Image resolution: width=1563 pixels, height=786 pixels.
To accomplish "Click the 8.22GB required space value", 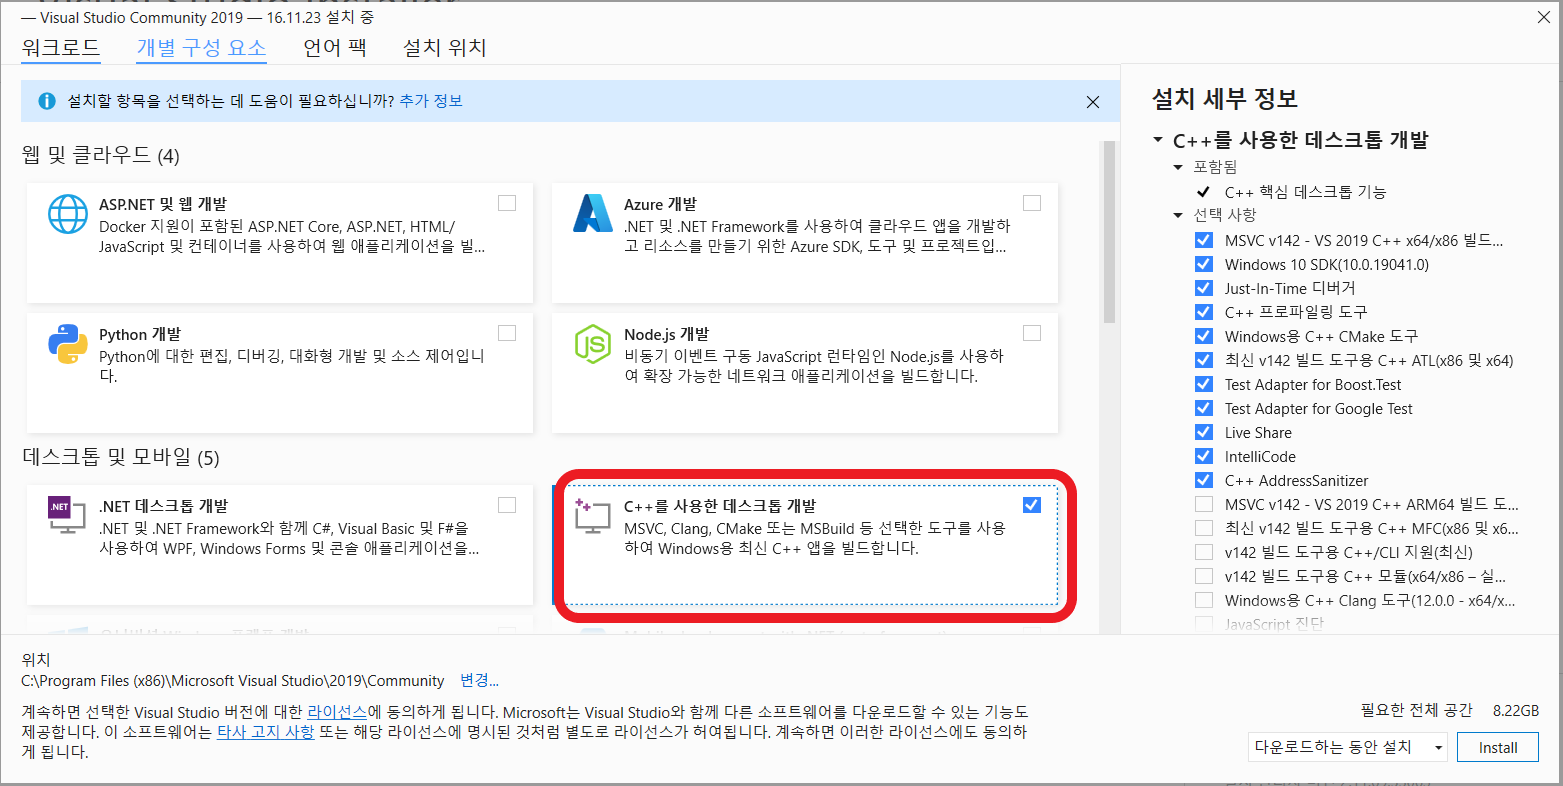I will (x=1515, y=710).
